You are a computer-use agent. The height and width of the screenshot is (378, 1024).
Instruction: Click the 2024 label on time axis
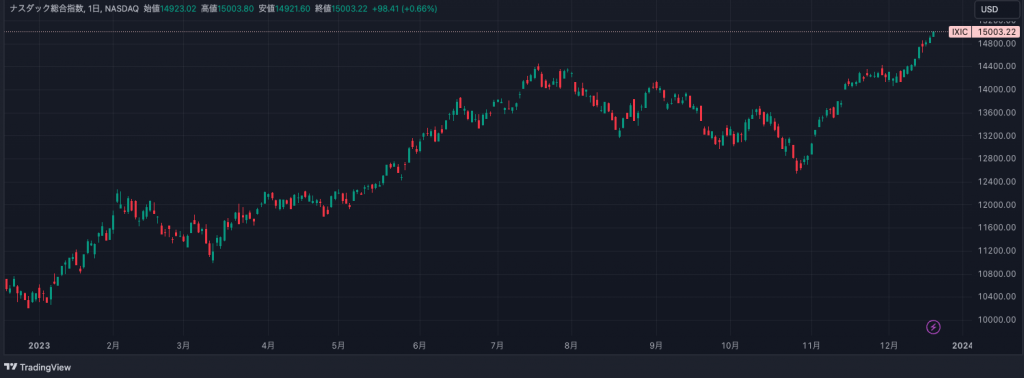[x=961, y=345]
